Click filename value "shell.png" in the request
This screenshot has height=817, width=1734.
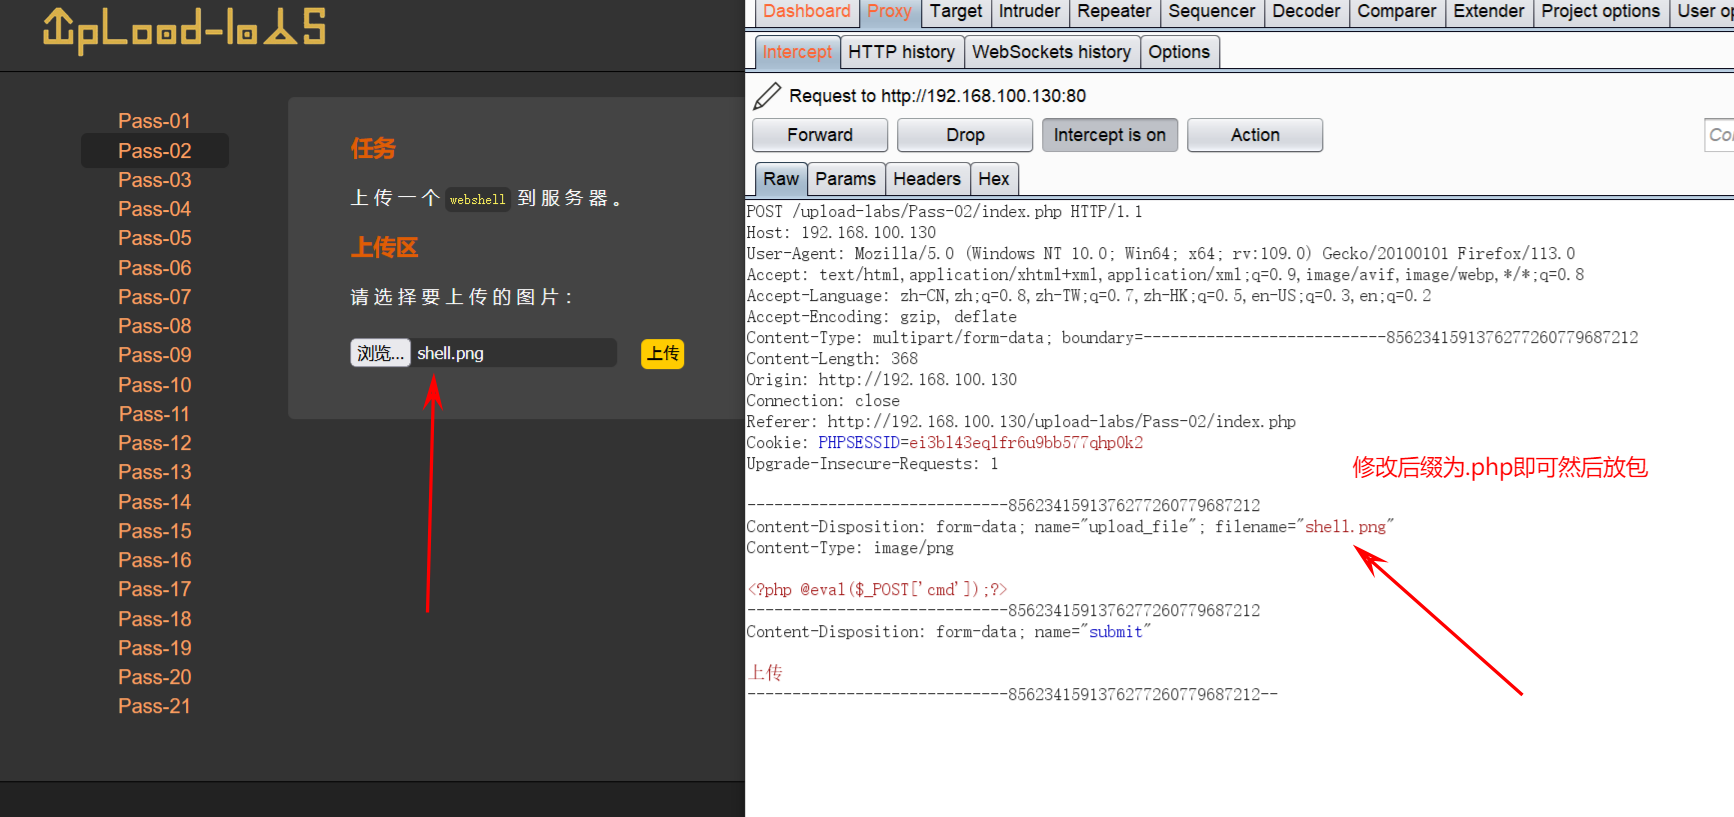[x=1345, y=527]
